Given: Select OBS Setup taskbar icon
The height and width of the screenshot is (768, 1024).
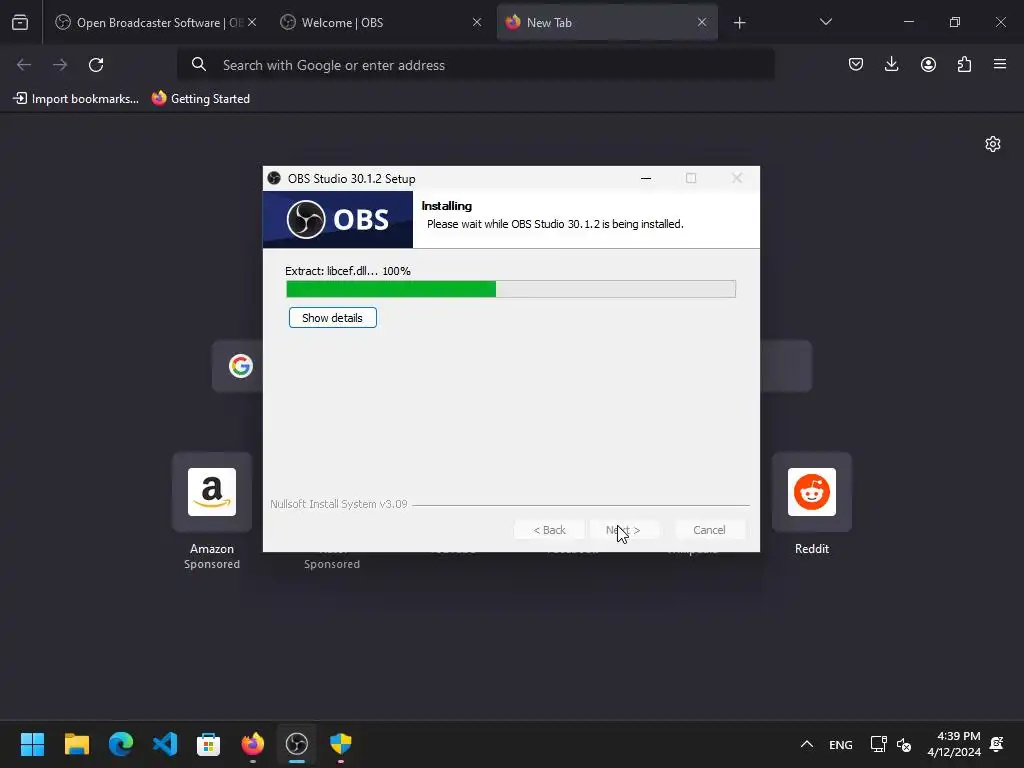Looking at the screenshot, I should [x=296, y=744].
